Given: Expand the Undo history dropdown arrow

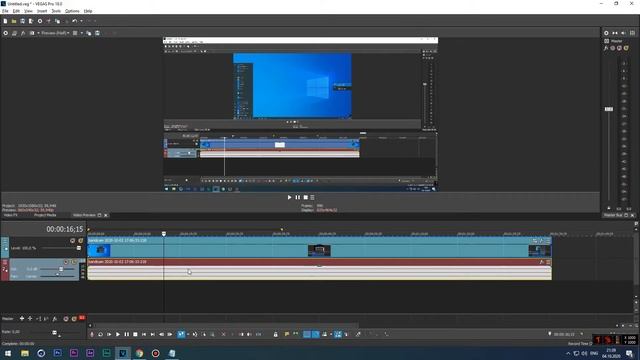Looking at the screenshot, I should (x=81, y=21).
